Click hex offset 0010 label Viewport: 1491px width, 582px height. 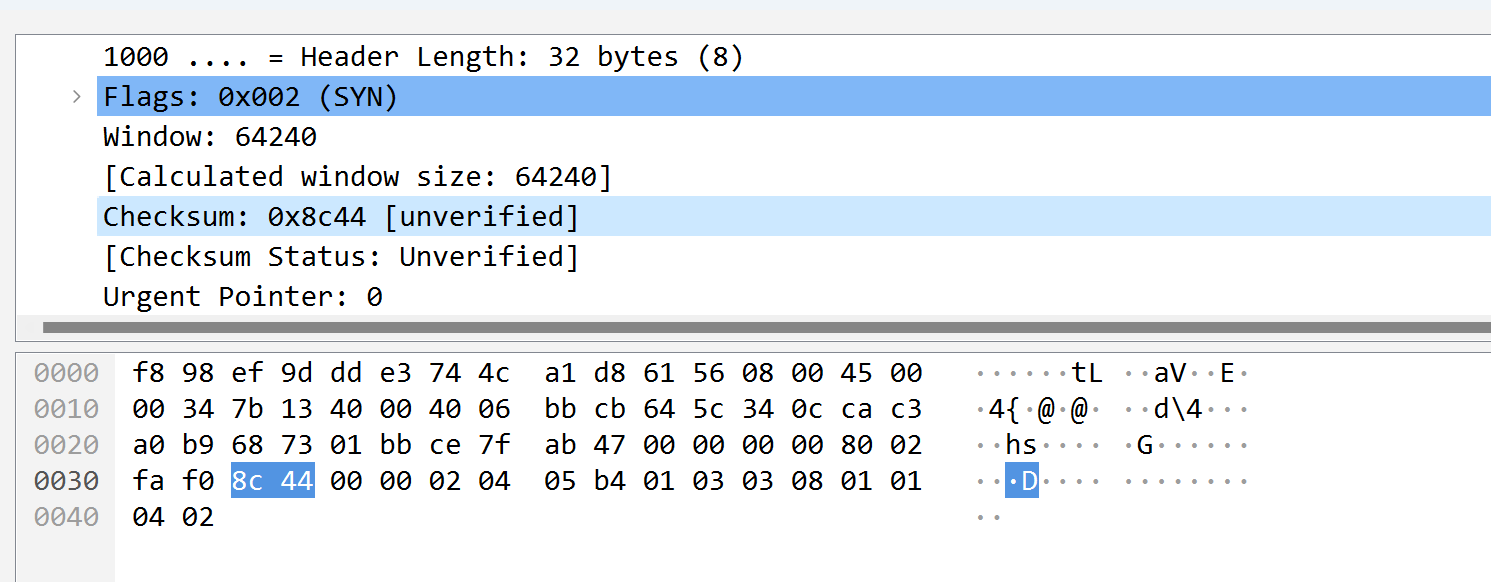click(x=66, y=409)
